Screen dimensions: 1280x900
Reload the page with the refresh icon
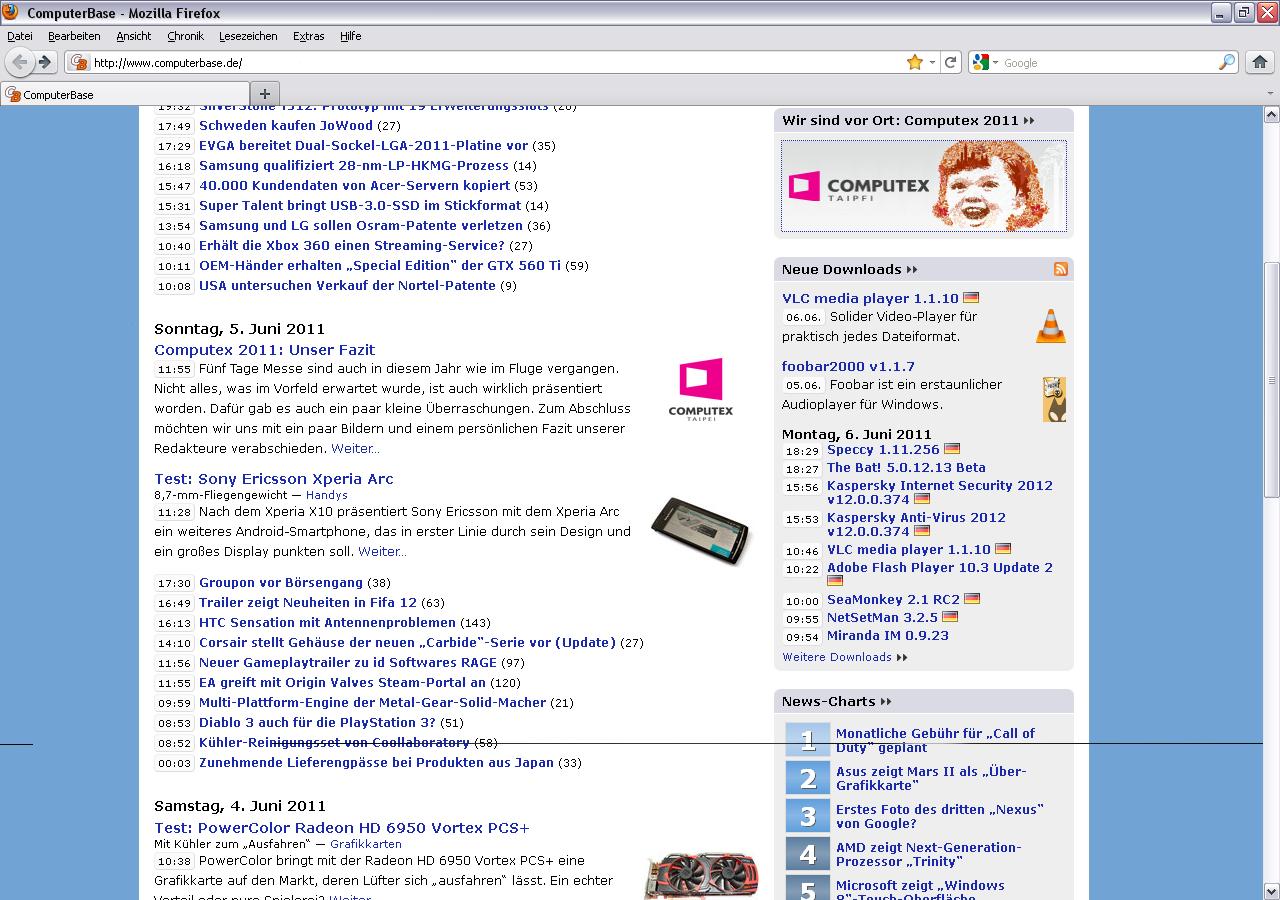pyautogui.click(x=951, y=62)
